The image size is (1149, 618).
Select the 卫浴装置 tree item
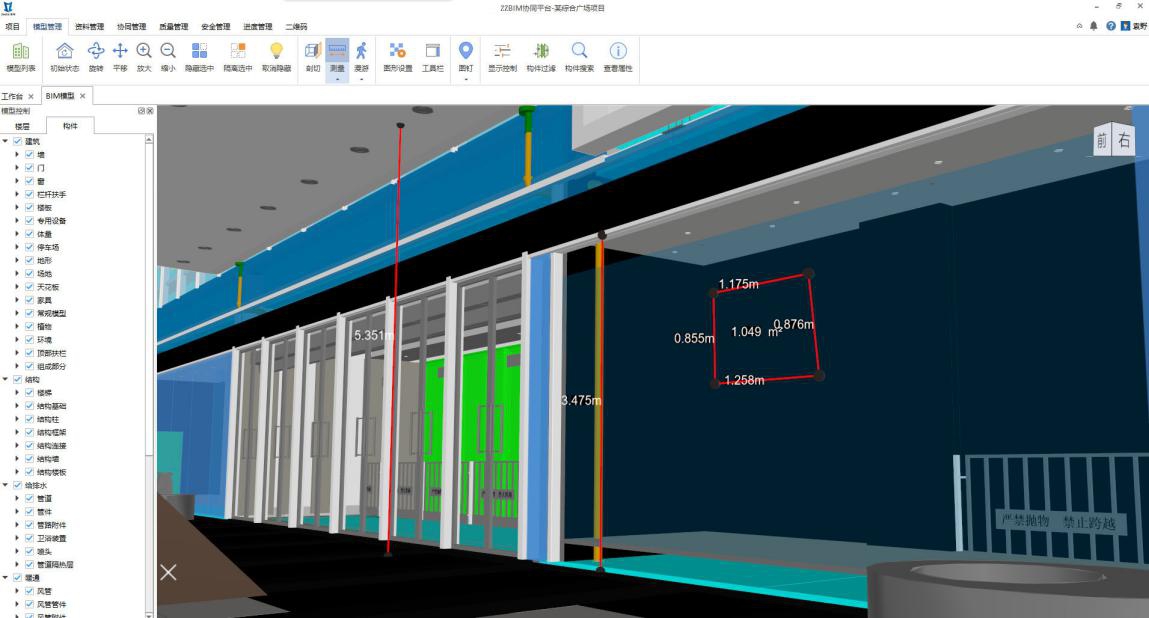[51, 538]
